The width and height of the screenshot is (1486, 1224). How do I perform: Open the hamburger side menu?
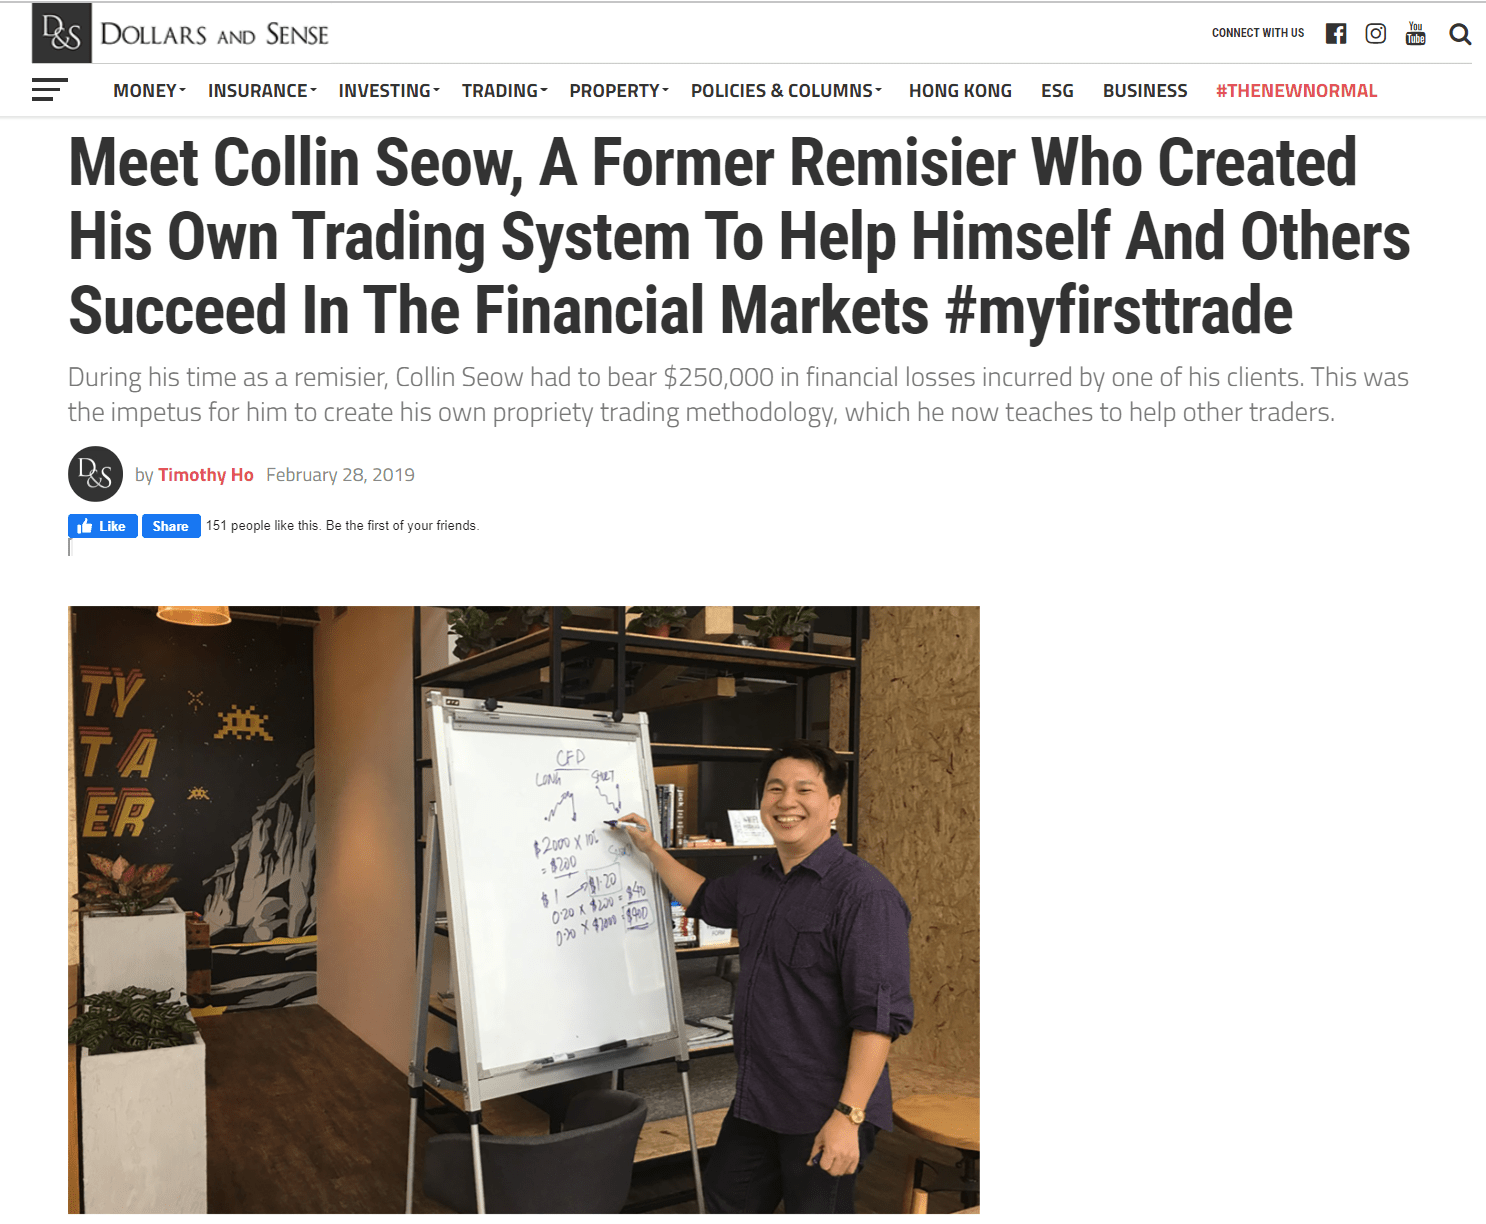(x=50, y=90)
